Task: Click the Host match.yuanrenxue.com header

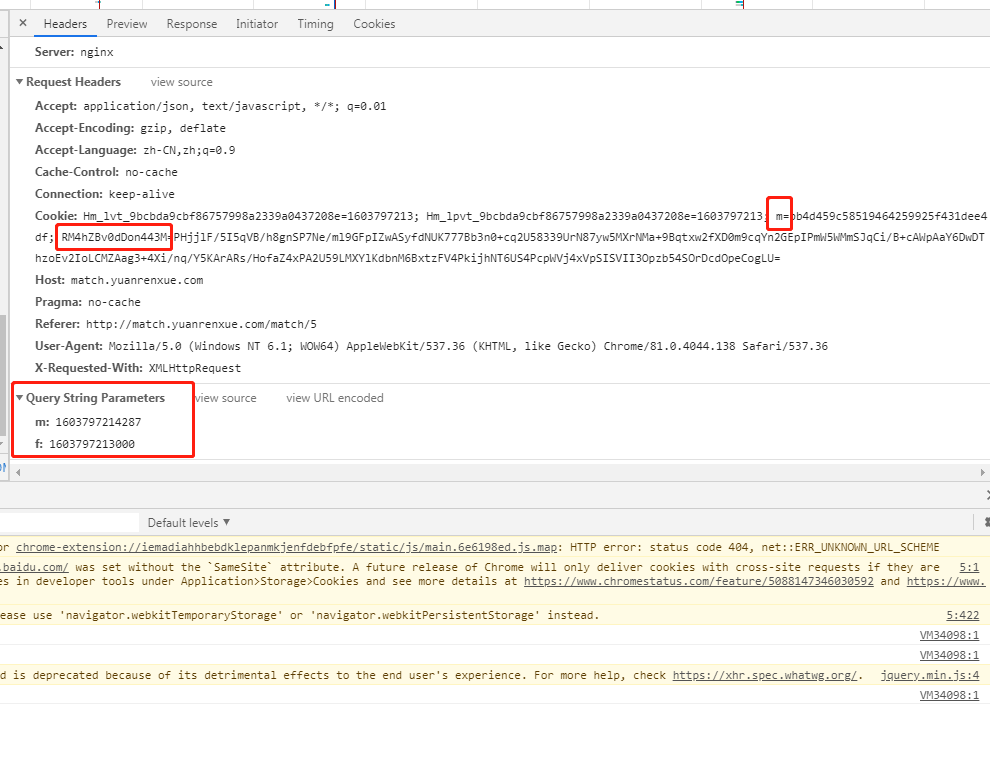Action: 119,280
